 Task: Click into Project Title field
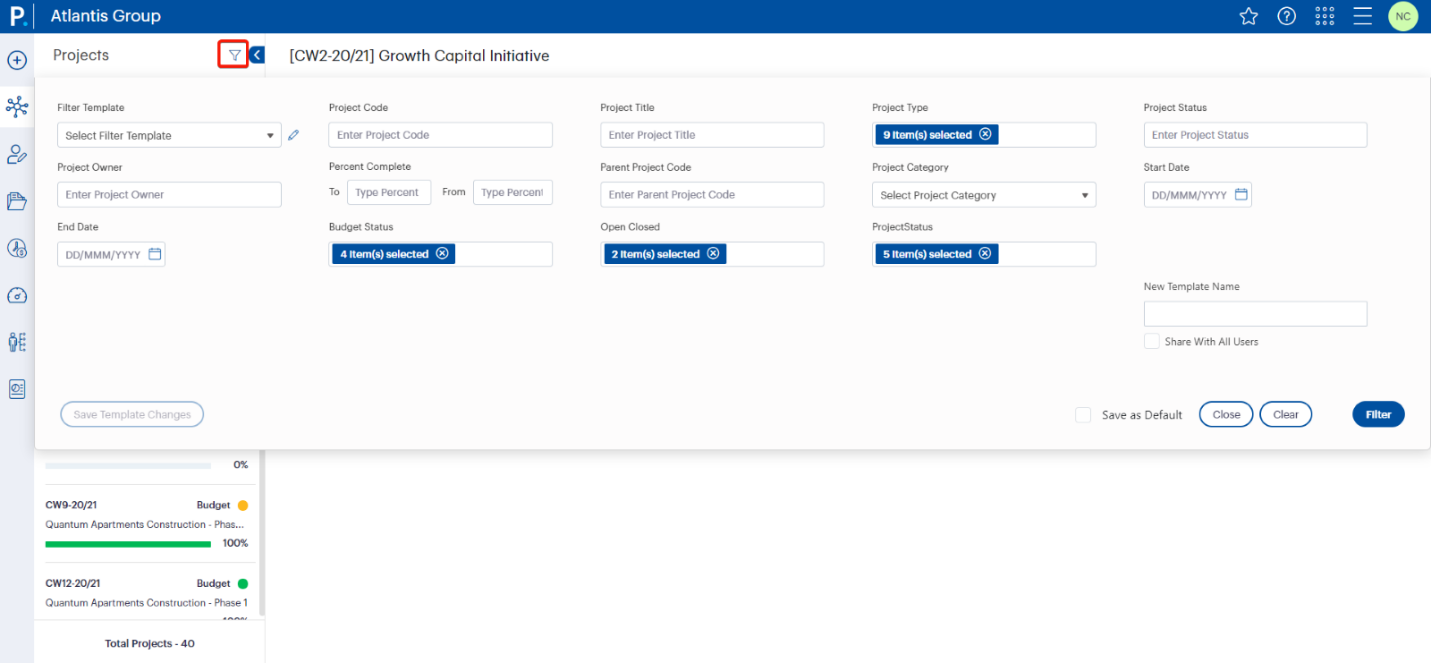pyautogui.click(x=712, y=135)
